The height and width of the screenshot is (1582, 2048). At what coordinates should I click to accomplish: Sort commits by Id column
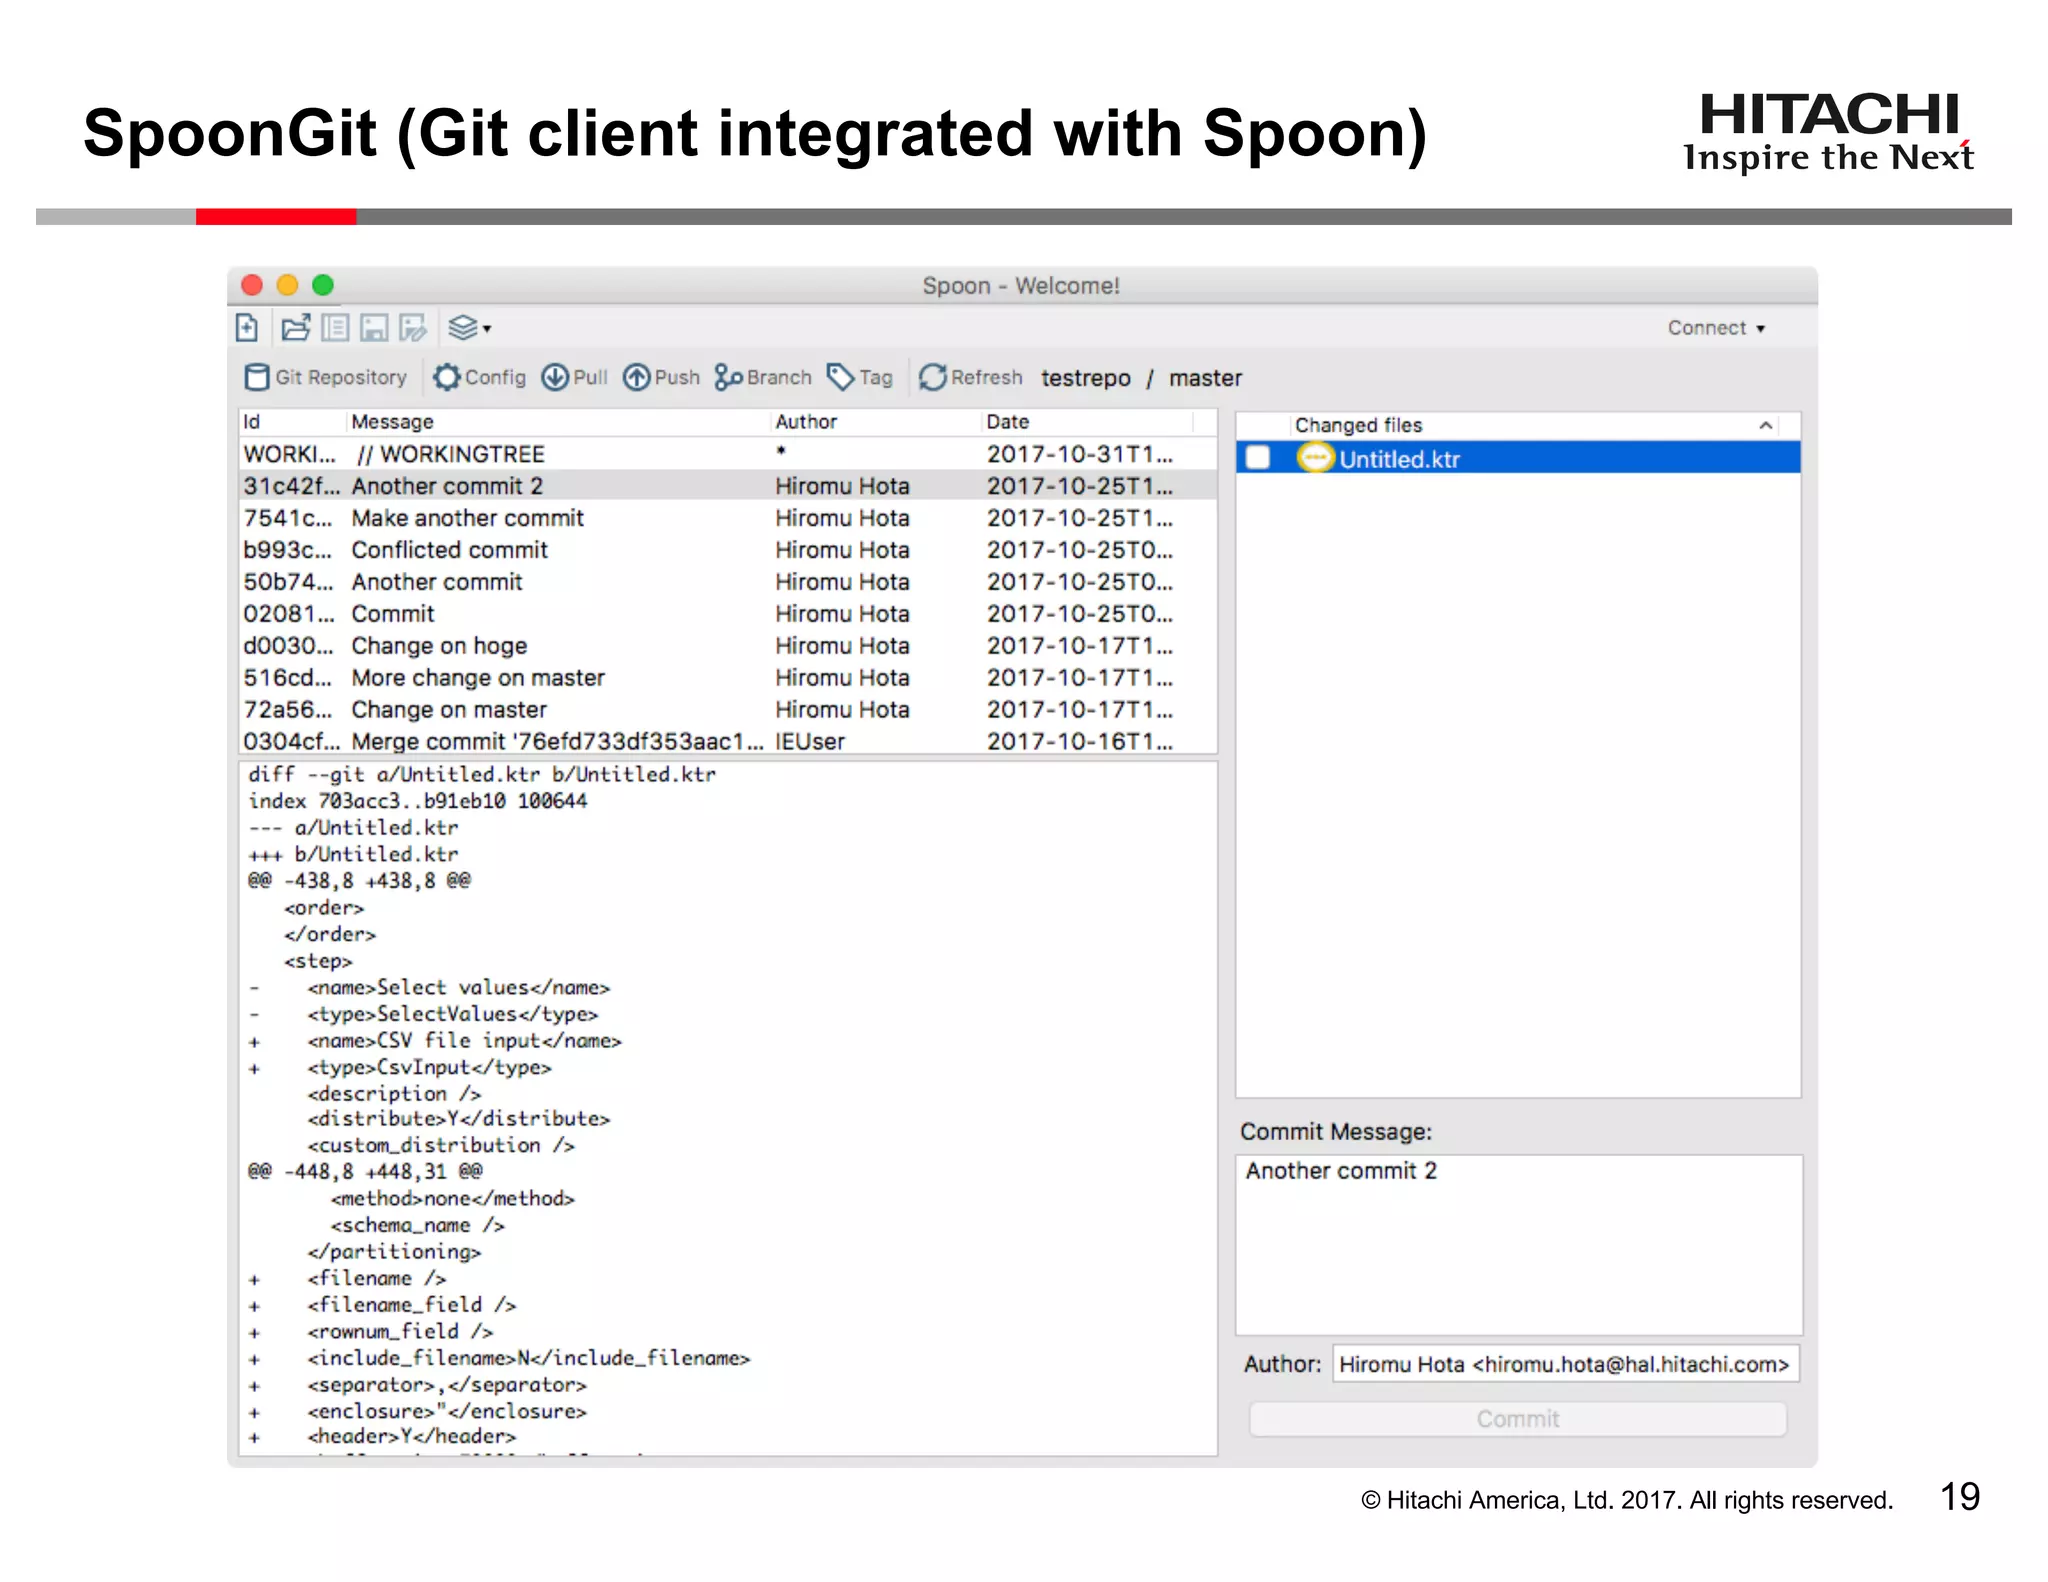point(292,422)
